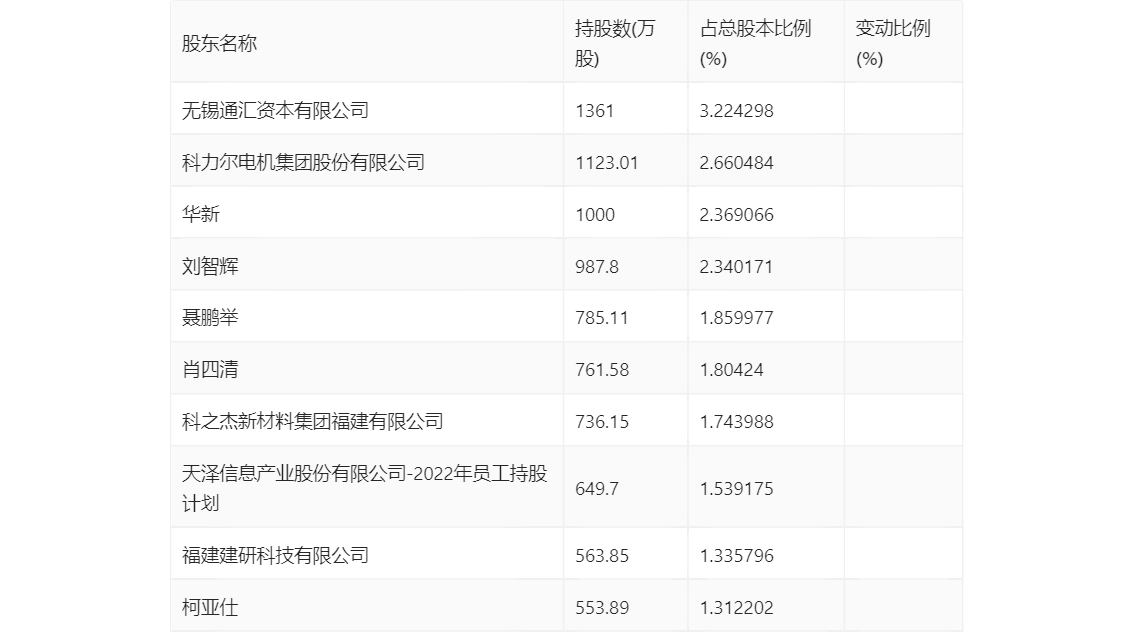The height and width of the screenshot is (632, 1134).
Task: Click the 649.7 shares value
Action: coord(597,489)
